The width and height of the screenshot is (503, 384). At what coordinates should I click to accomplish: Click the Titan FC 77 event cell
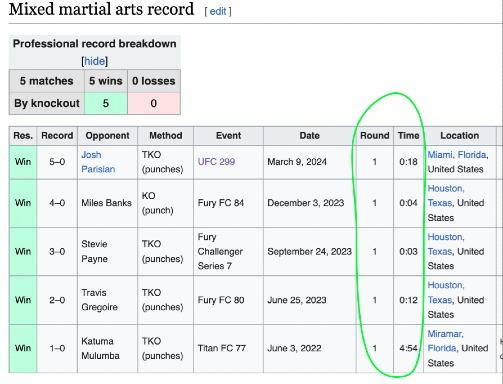click(228, 348)
